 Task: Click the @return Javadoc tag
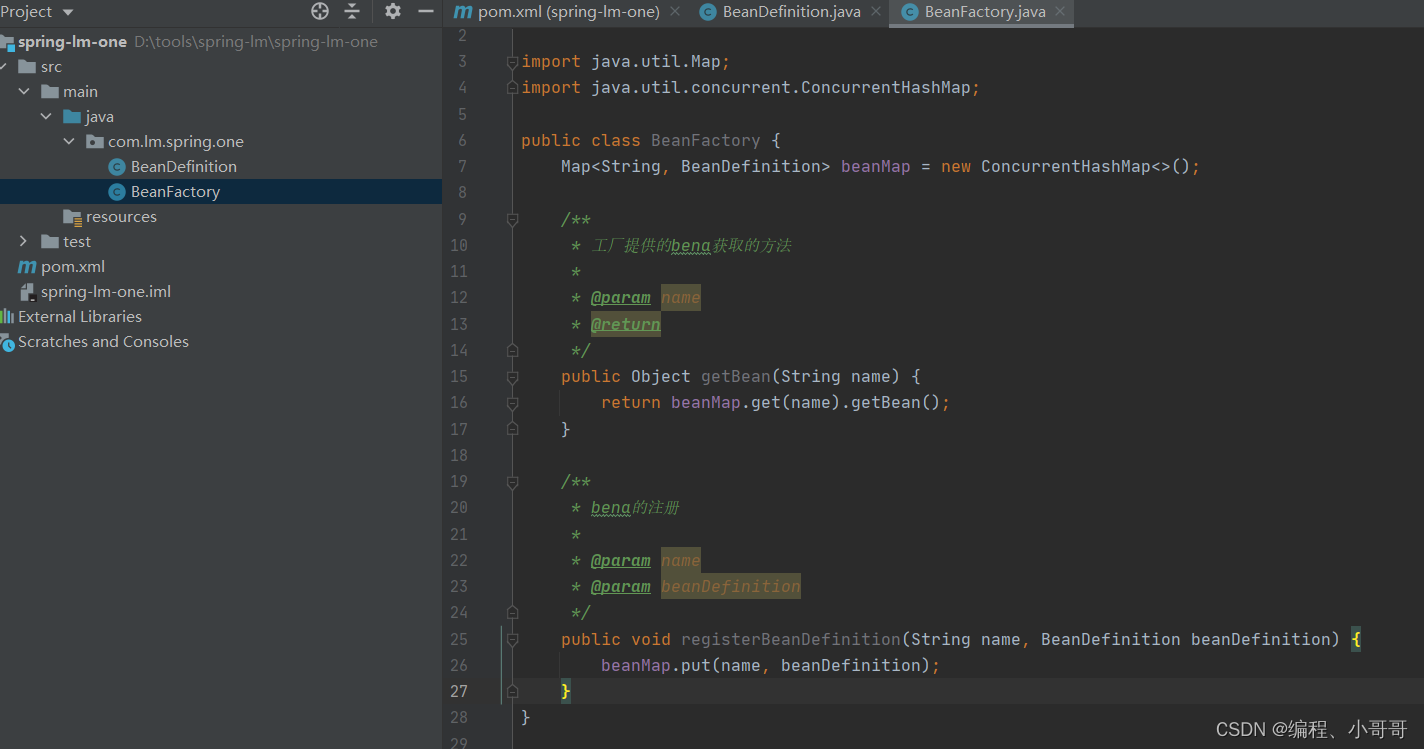pos(626,324)
